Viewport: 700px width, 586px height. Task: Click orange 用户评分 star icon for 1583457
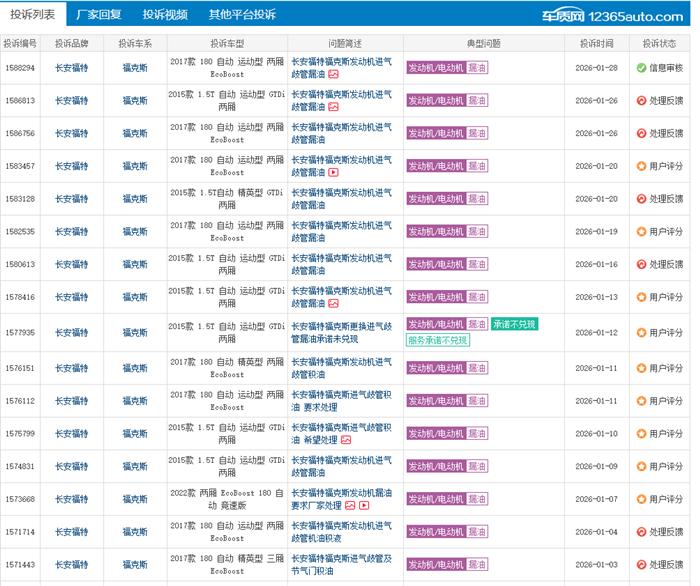[641, 166]
